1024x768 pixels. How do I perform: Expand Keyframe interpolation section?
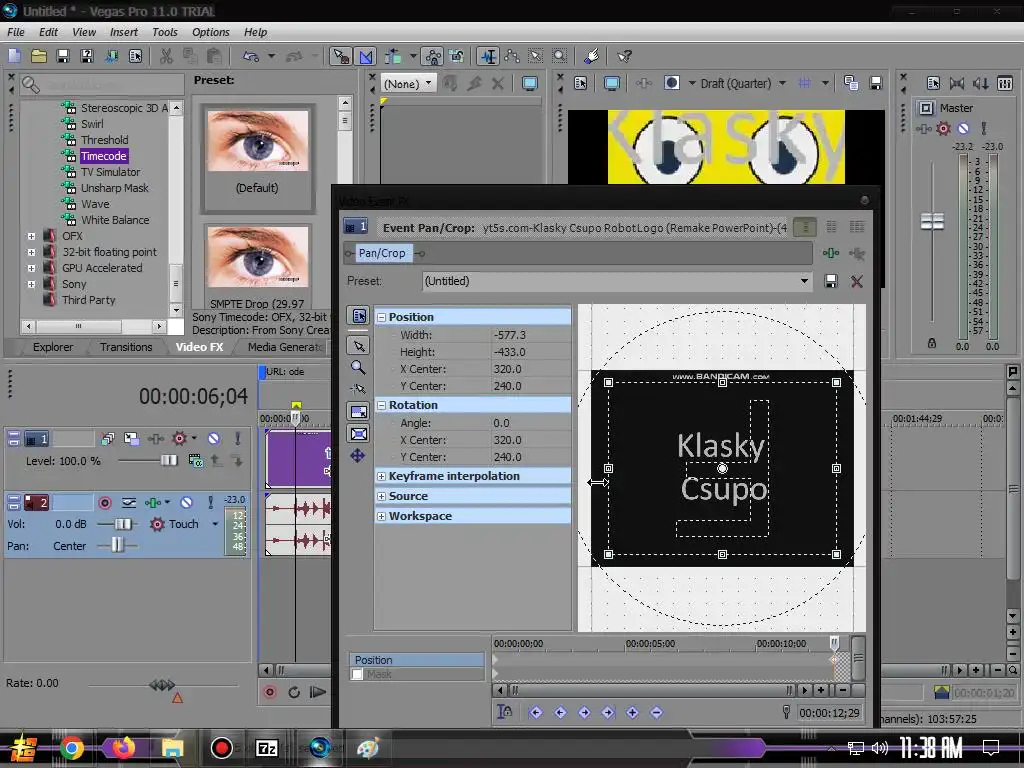point(381,477)
